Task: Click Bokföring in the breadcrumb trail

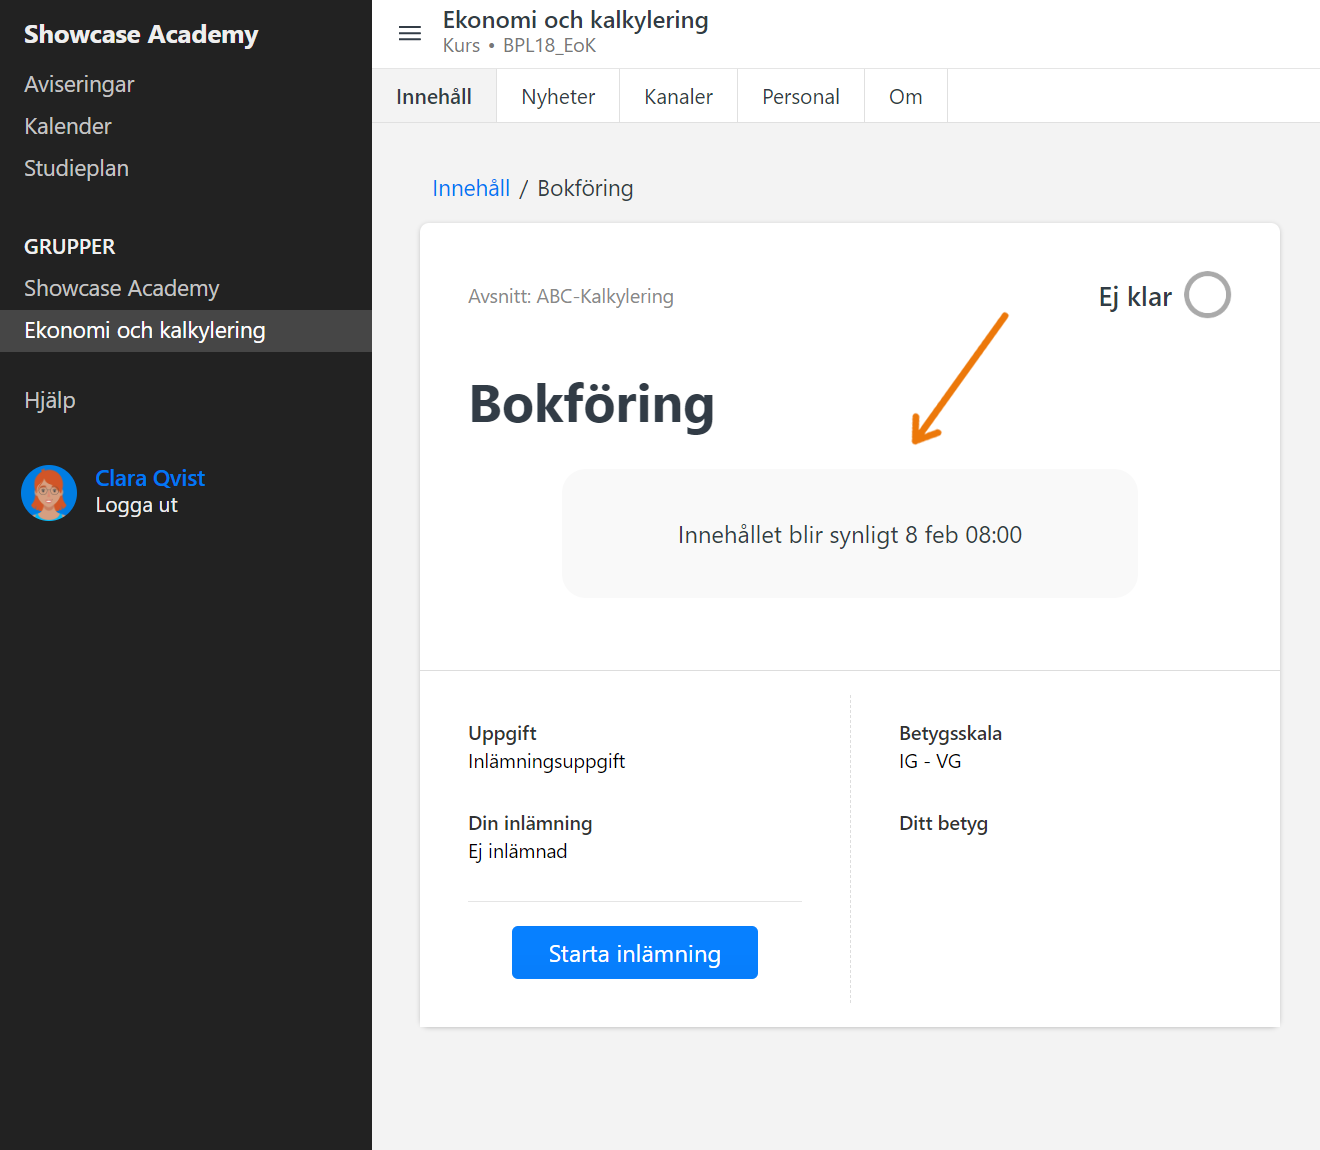Action: 585,188
